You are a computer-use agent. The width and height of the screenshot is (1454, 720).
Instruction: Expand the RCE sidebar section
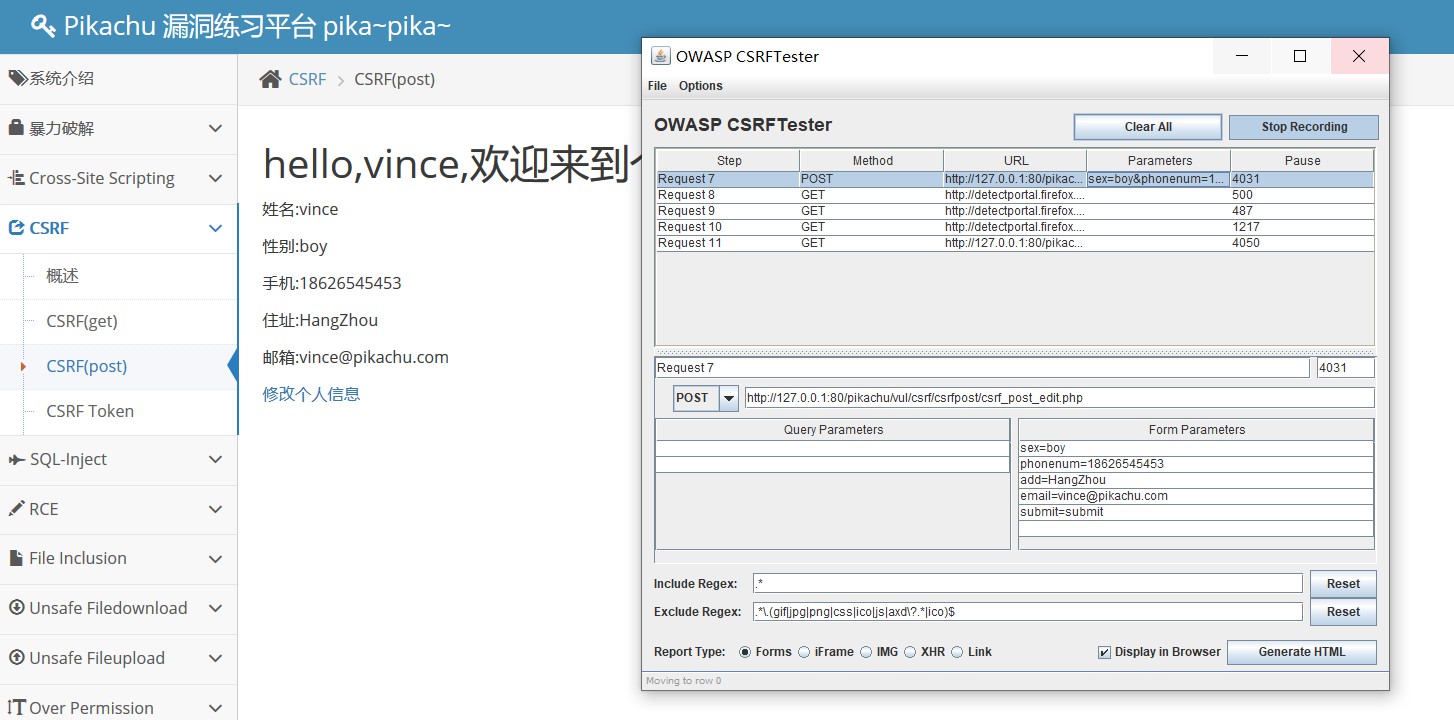click(x=215, y=510)
